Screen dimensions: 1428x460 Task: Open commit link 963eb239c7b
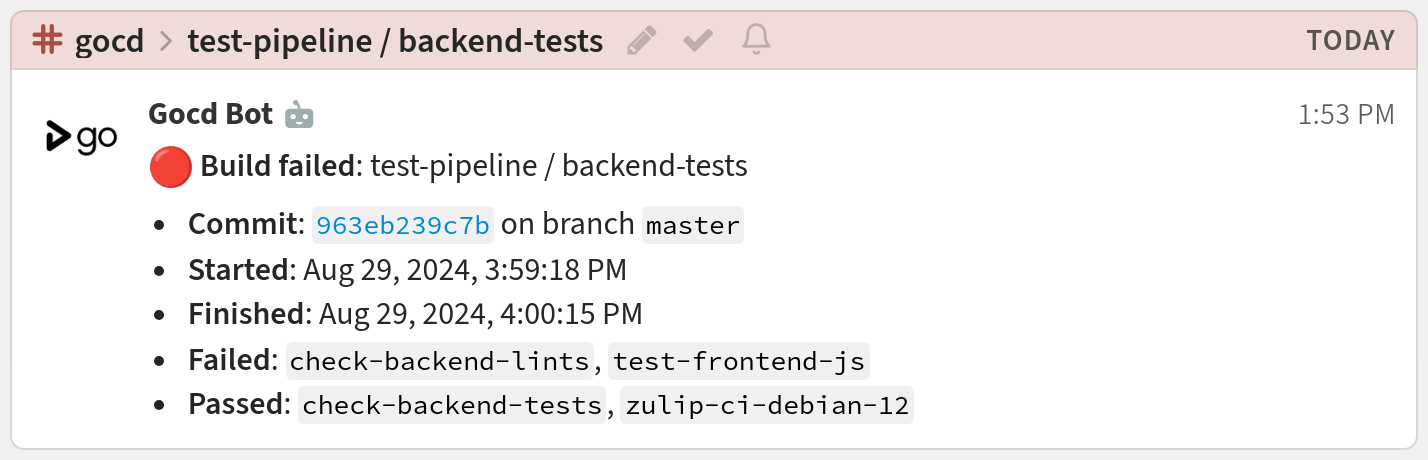point(403,225)
